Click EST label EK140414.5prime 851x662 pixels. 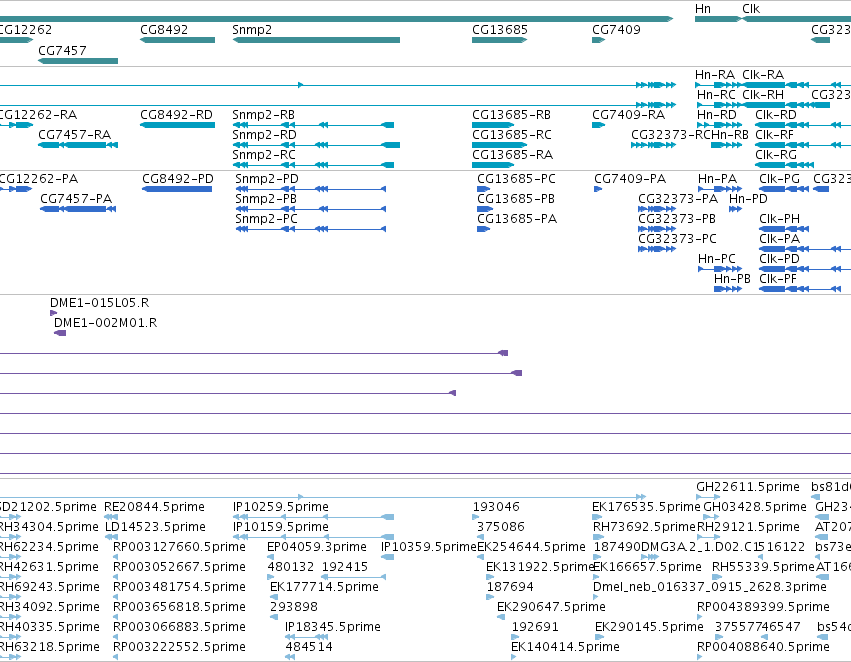pos(566,647)
